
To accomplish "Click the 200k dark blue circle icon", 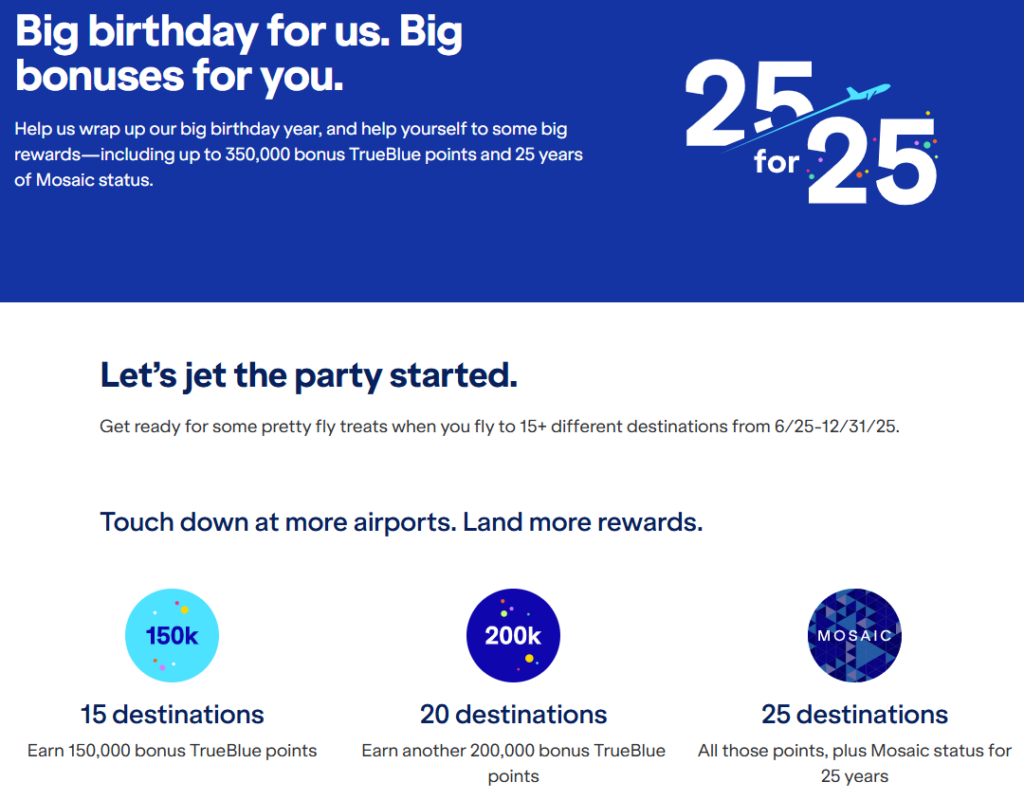I will (x=513, y=635).
